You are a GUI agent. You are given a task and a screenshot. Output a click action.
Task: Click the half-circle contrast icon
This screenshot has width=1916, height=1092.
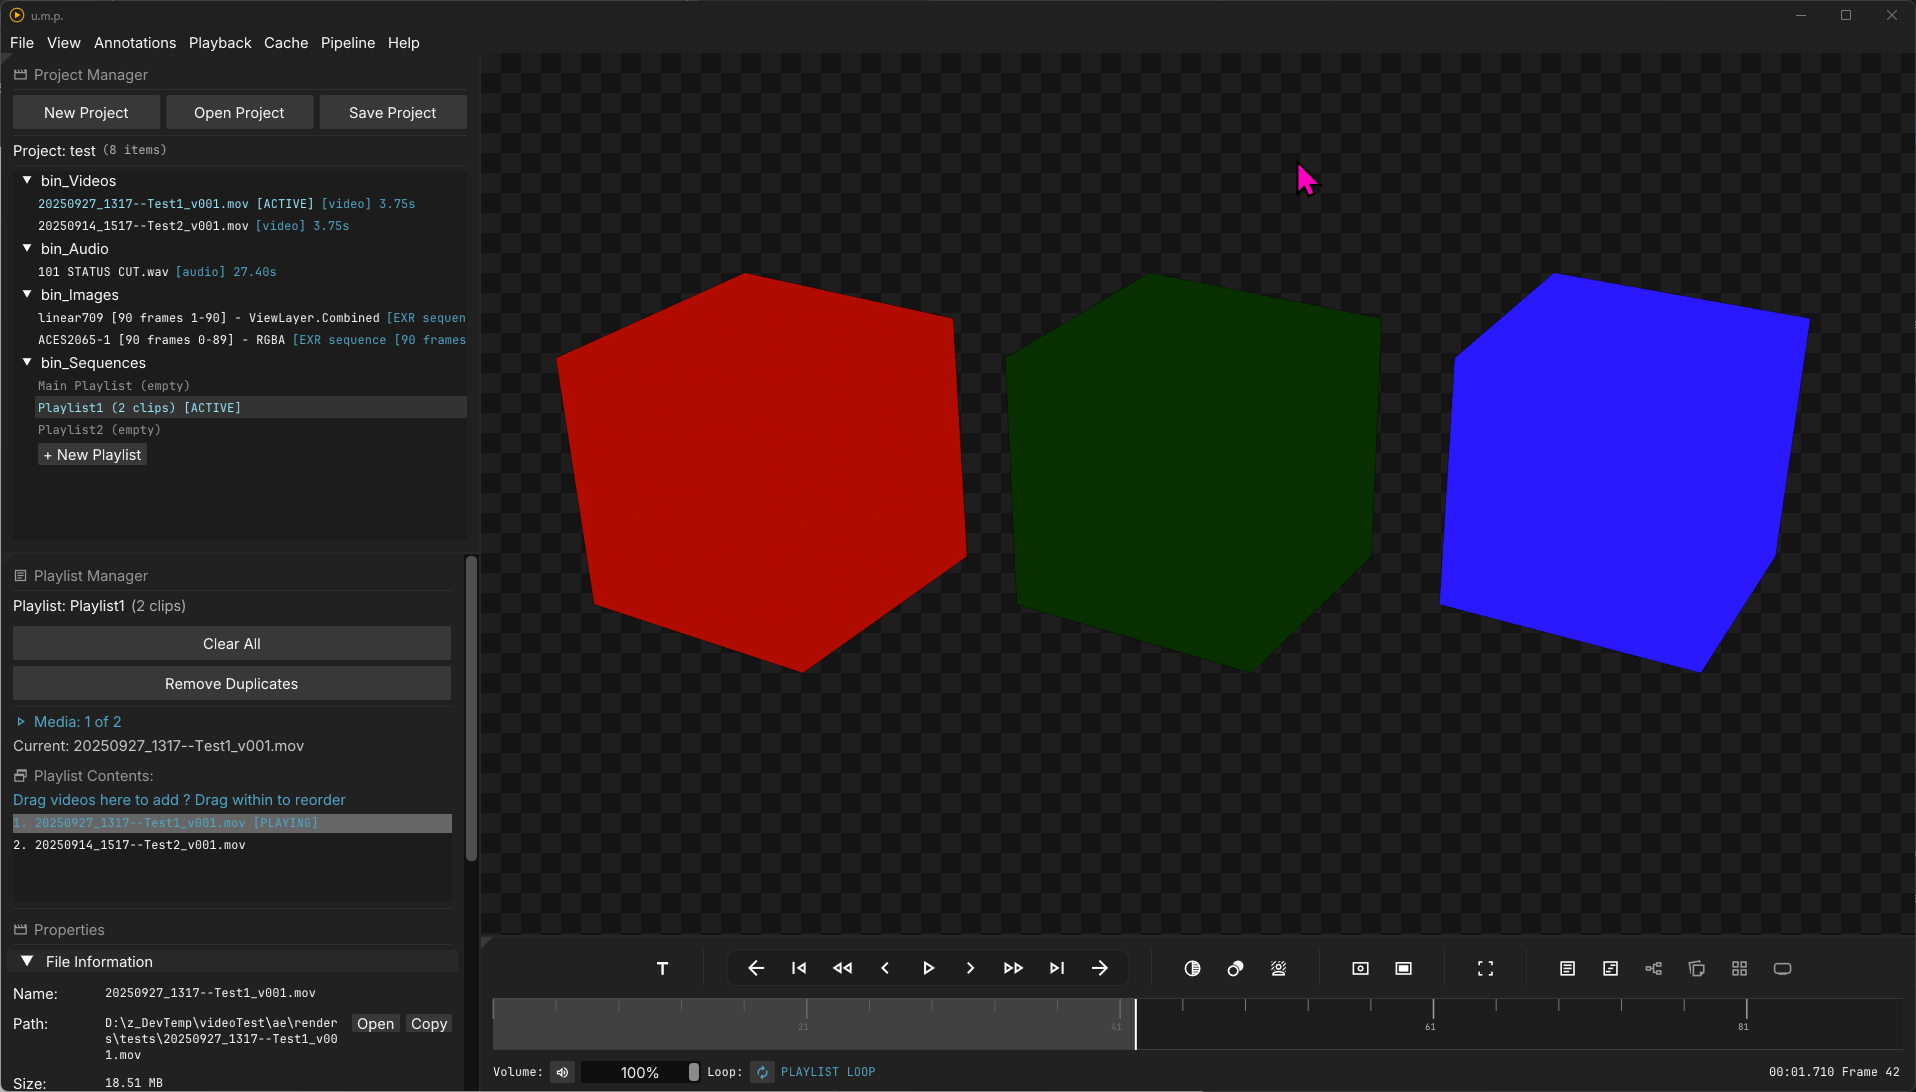click(1192, 968)
